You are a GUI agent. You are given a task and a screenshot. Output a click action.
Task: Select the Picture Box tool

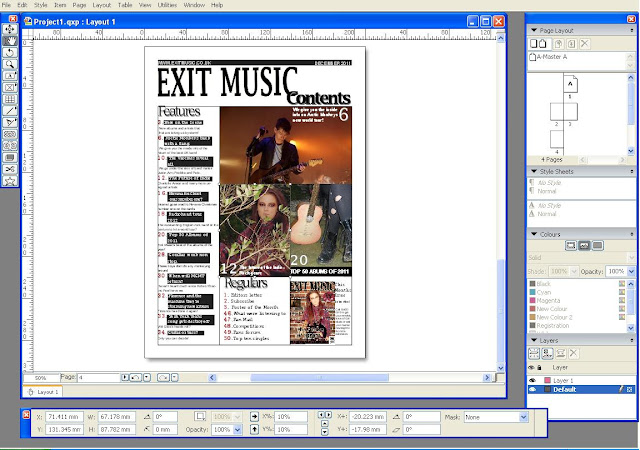point(10,87)
